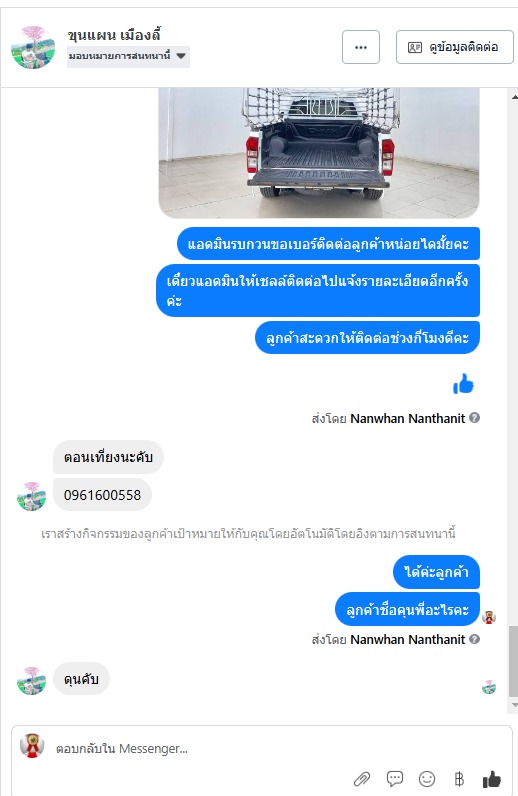Click help icon beside upper Nanwhan Nanthanit
The width and height of the screenshot is (518, 796).
point(474,418)
